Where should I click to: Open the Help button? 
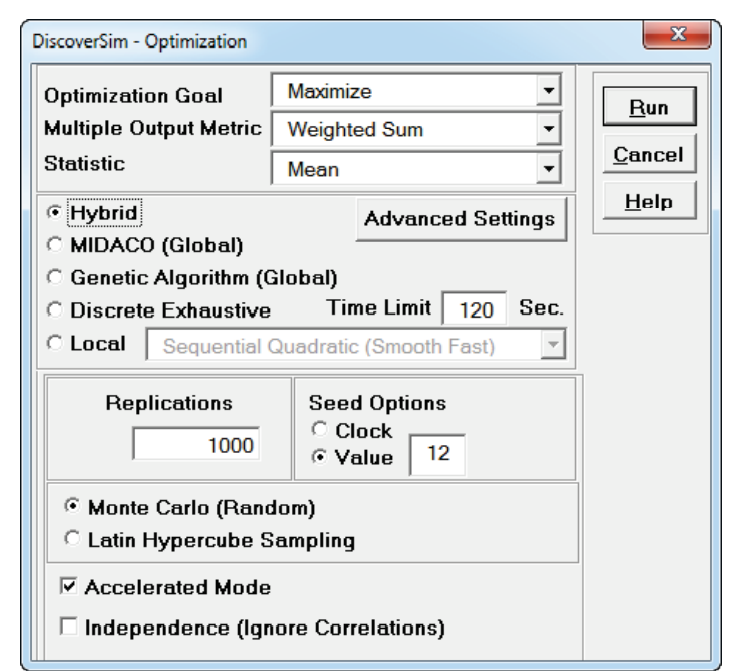pos(648,201)
